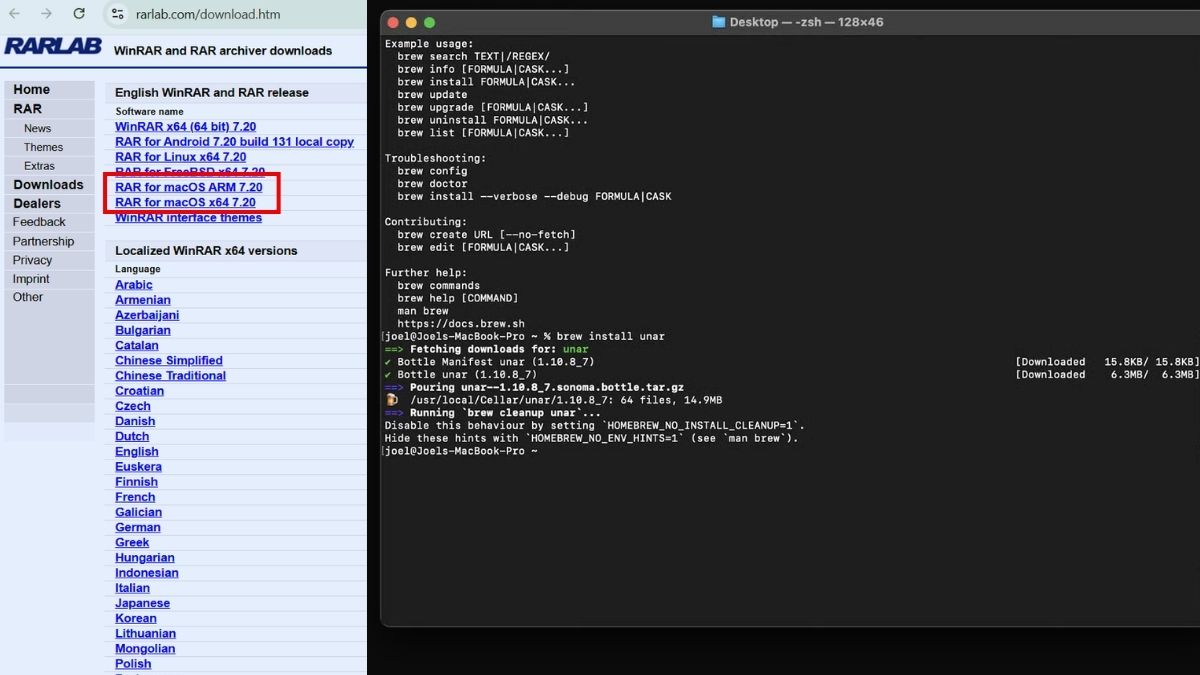Screen dimensions: 1200x675
Task: Click the browser back arrow
Action: point(14,14)
